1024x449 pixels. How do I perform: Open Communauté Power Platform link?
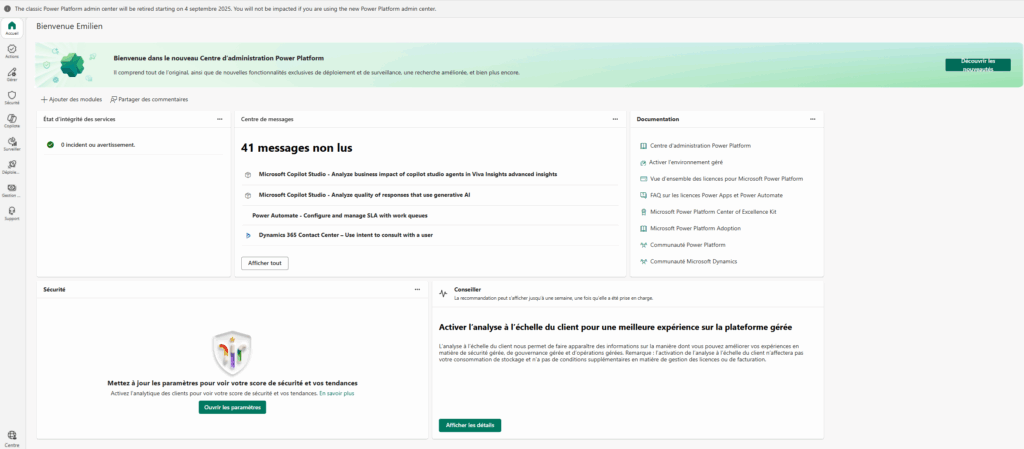coord(688,245)
